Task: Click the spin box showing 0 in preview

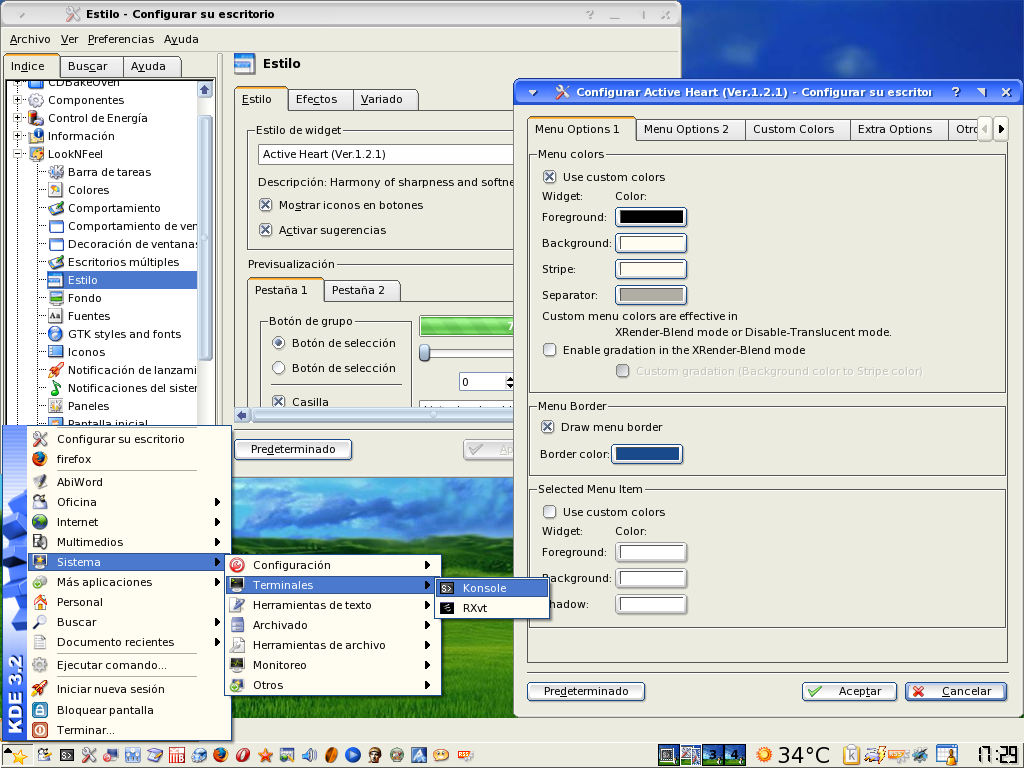Action: [x=486, y=382]
